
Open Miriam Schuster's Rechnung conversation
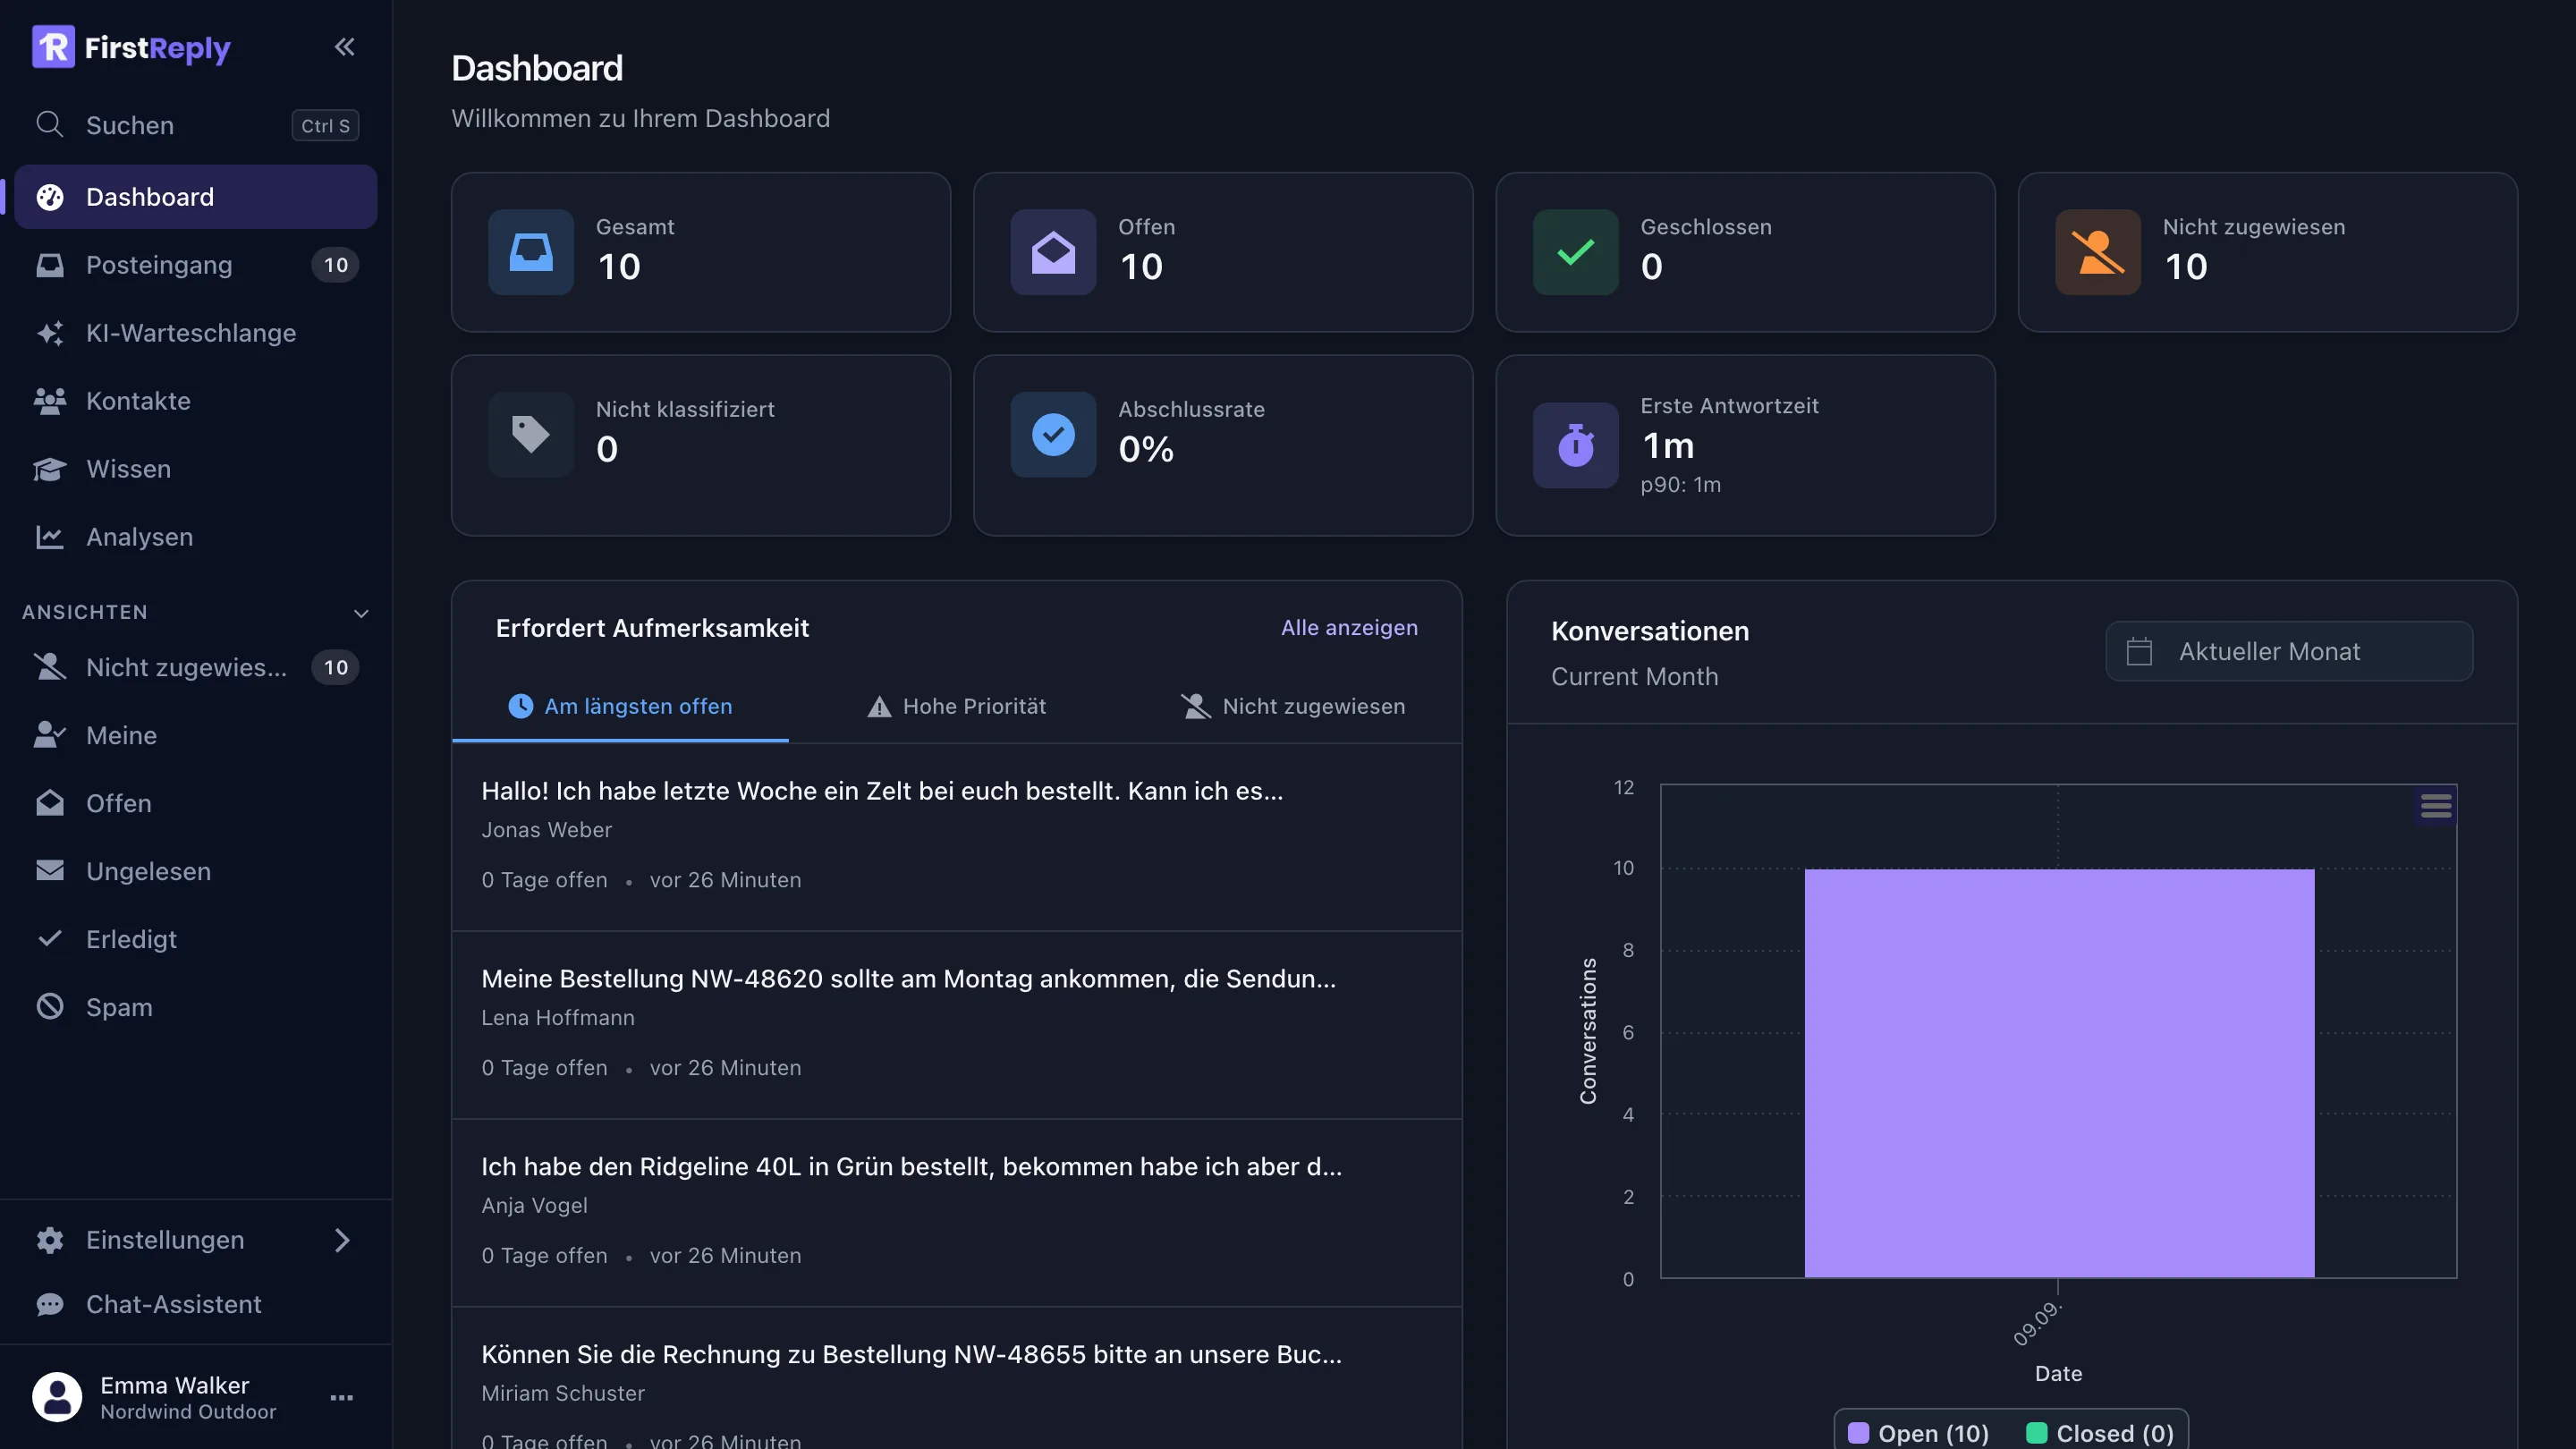pos(956,1380)
